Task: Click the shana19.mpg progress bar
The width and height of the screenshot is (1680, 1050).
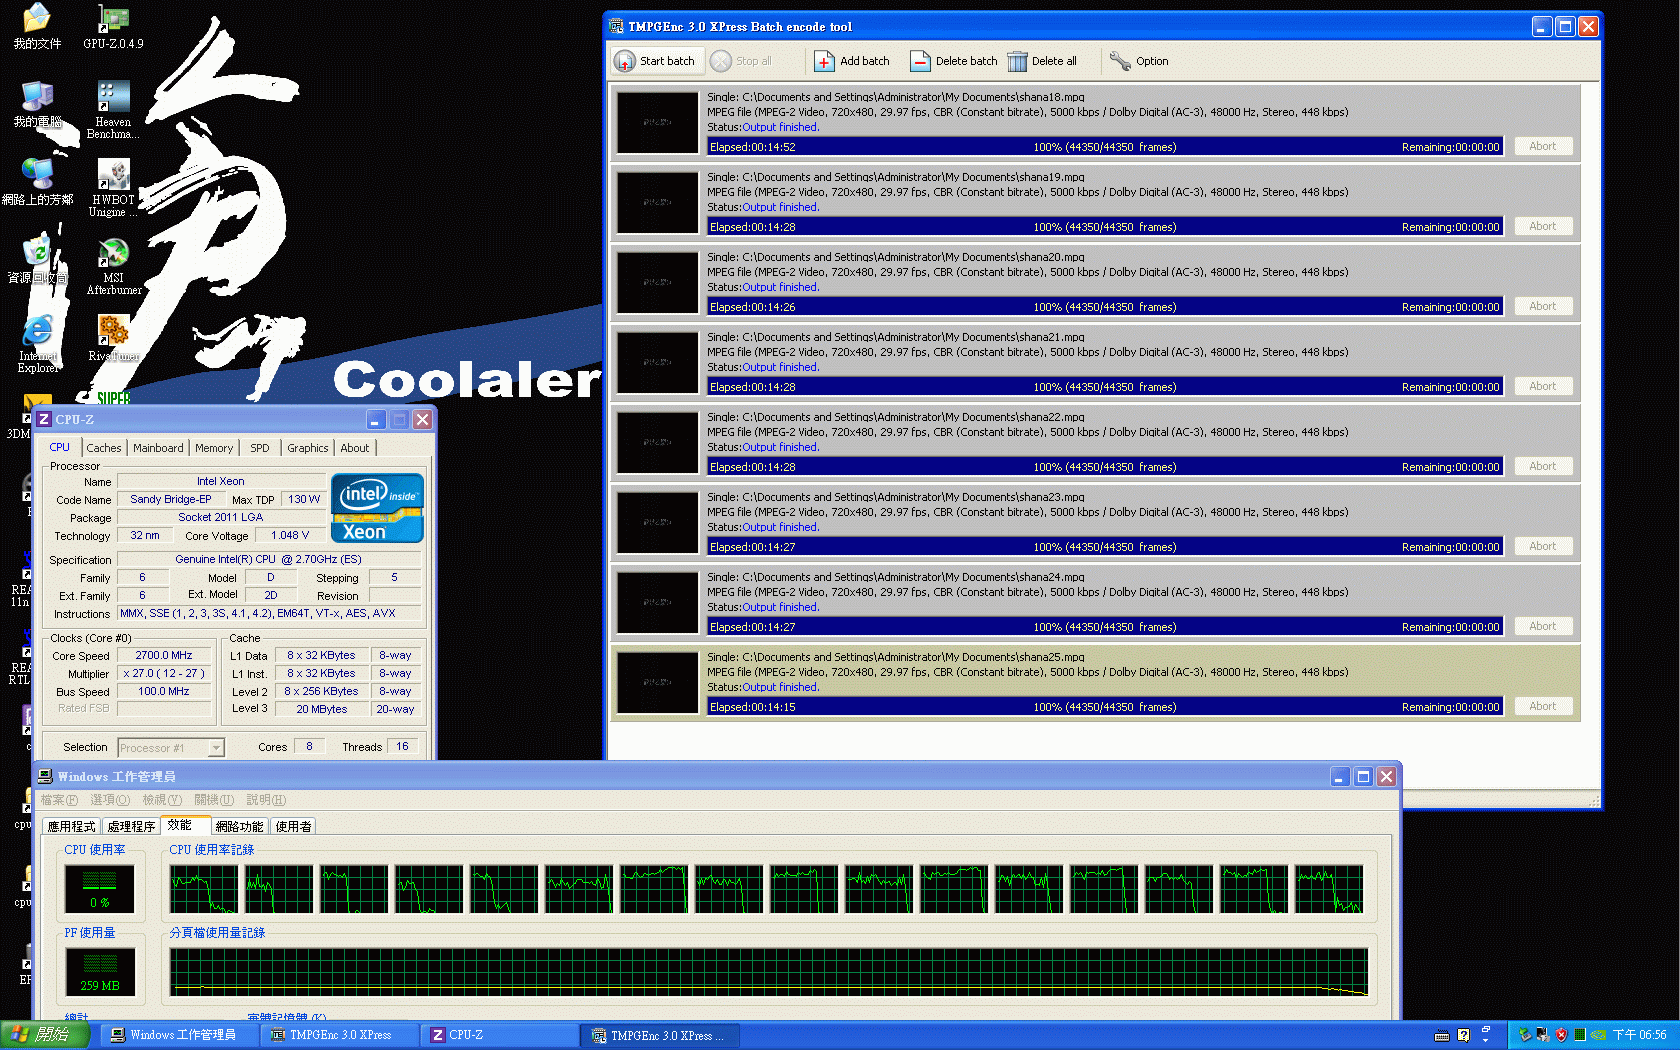Action: pyautogui.click(x=1105, y=227)
